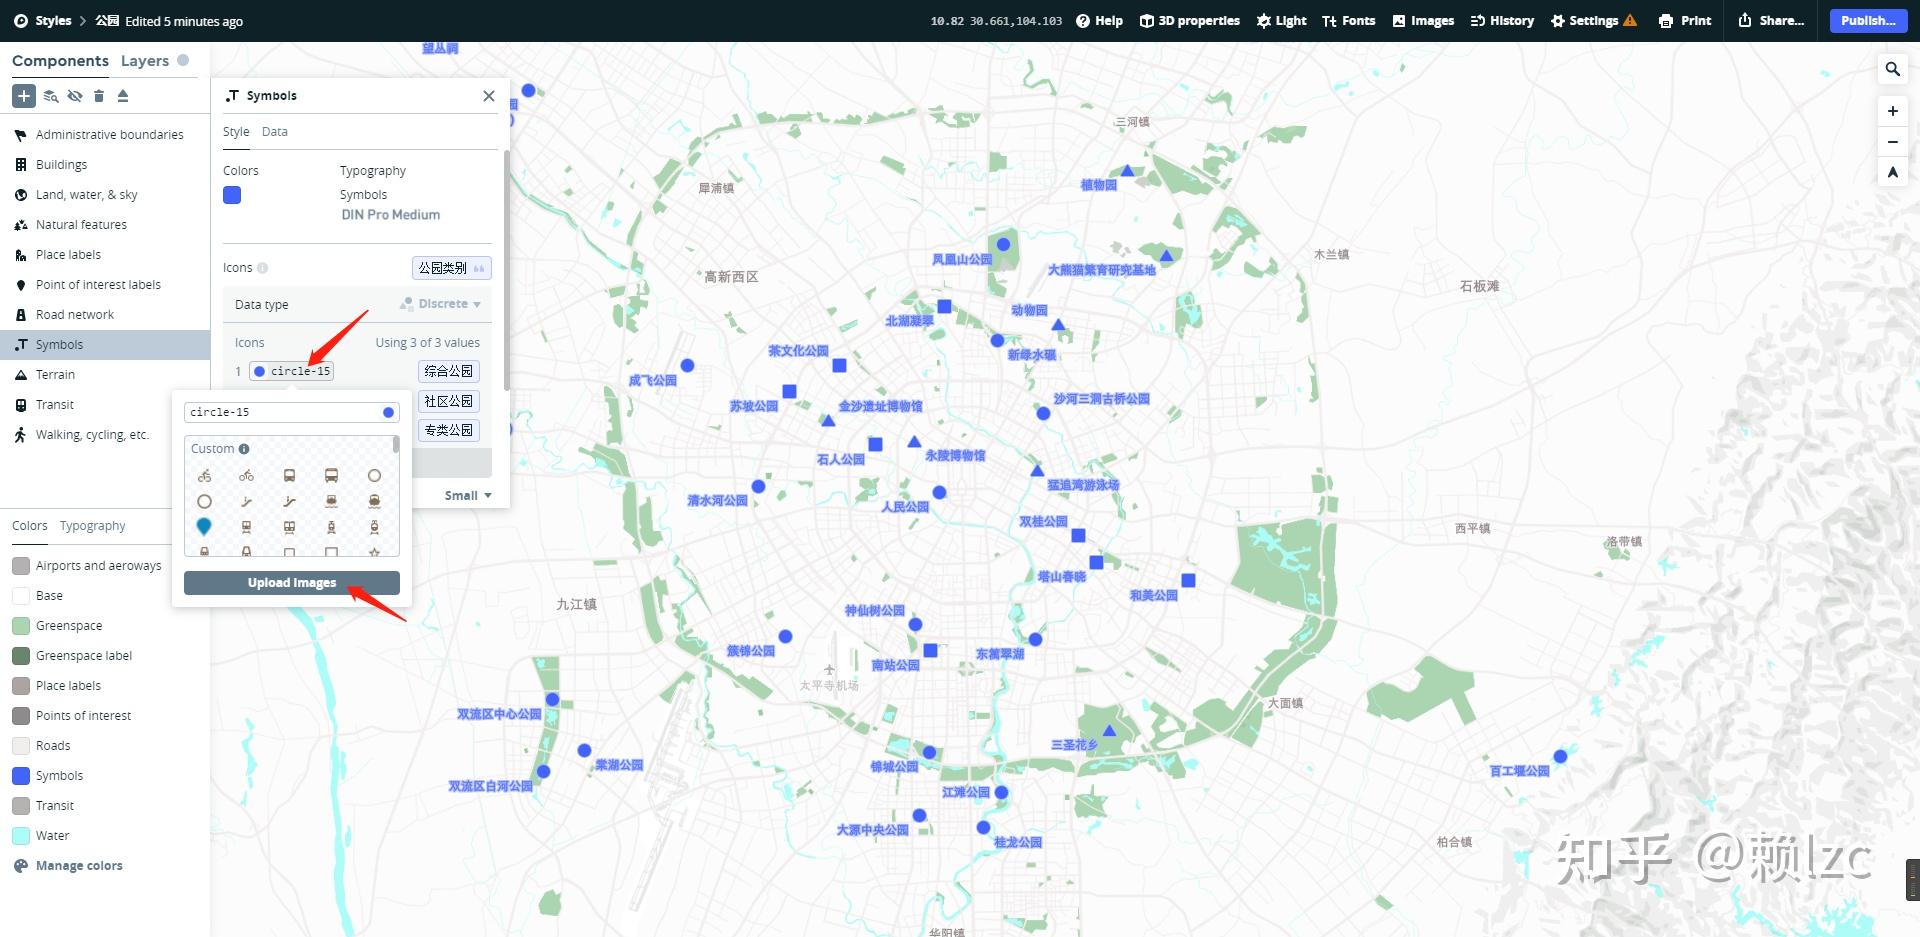
Task: Reset map bearing with the compass arrow icon
Action: pyautogui.click(x=1893, y=172)
